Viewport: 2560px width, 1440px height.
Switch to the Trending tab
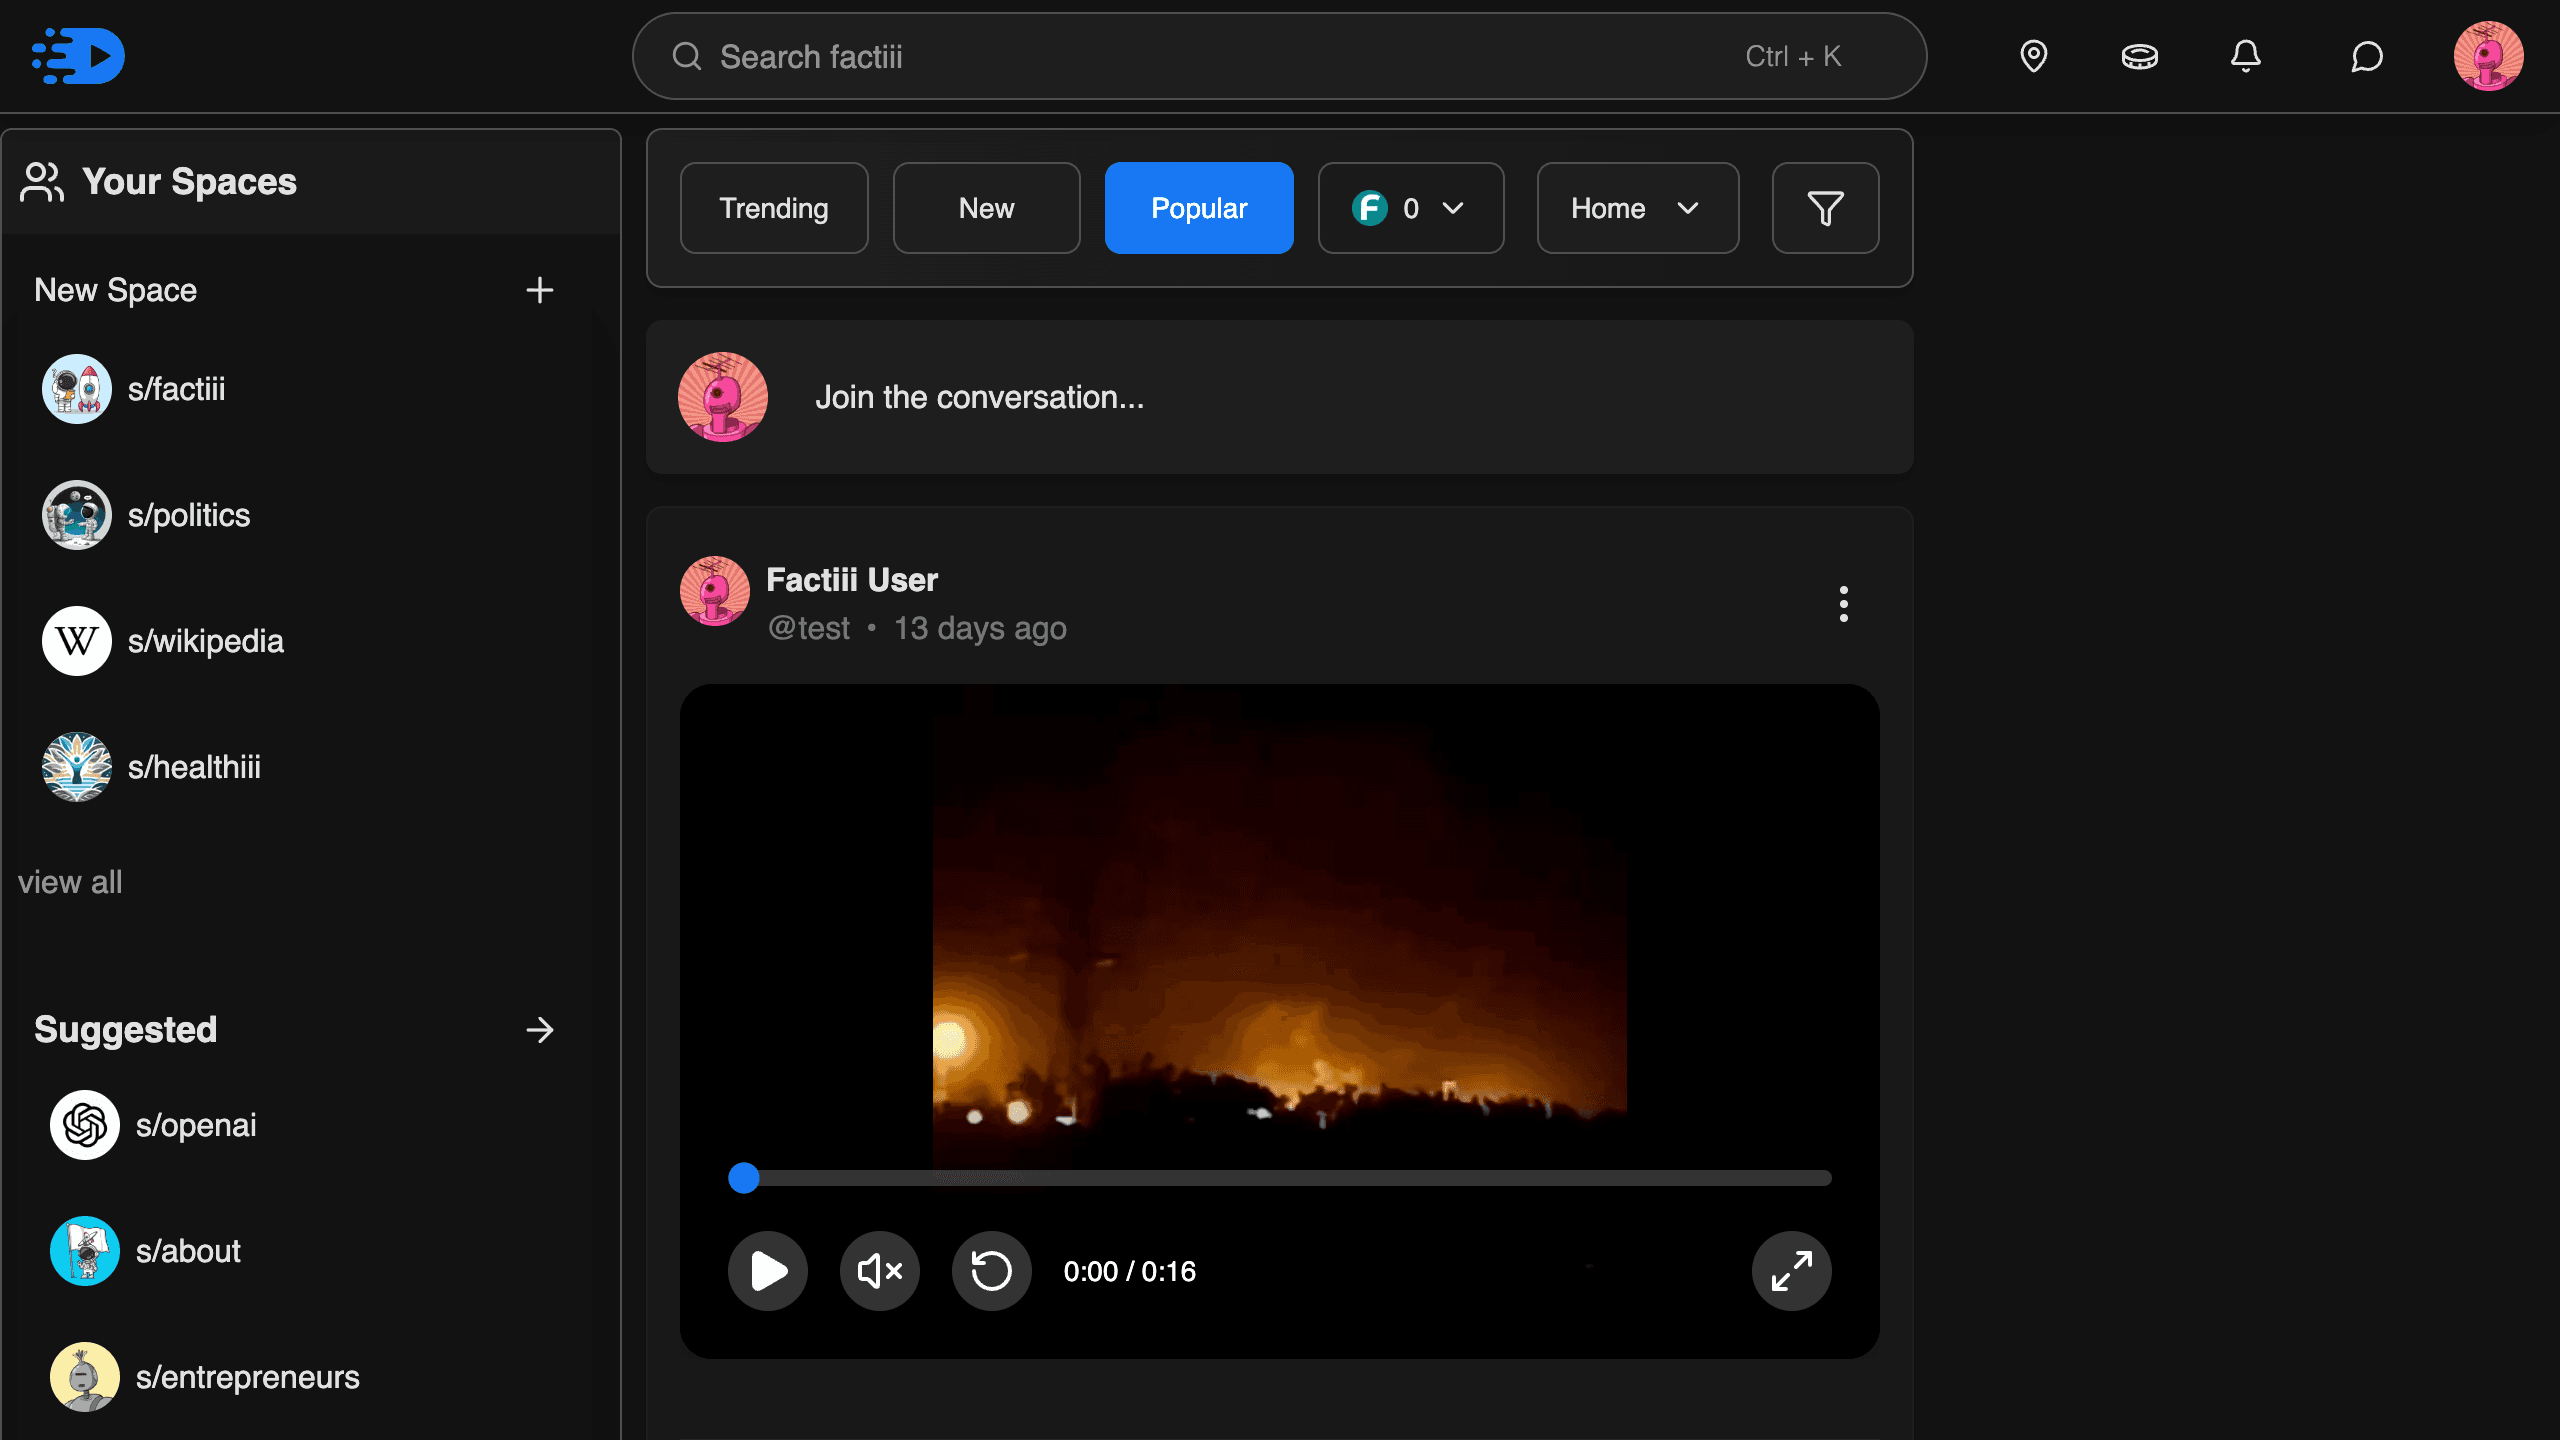tap(773, 208)
